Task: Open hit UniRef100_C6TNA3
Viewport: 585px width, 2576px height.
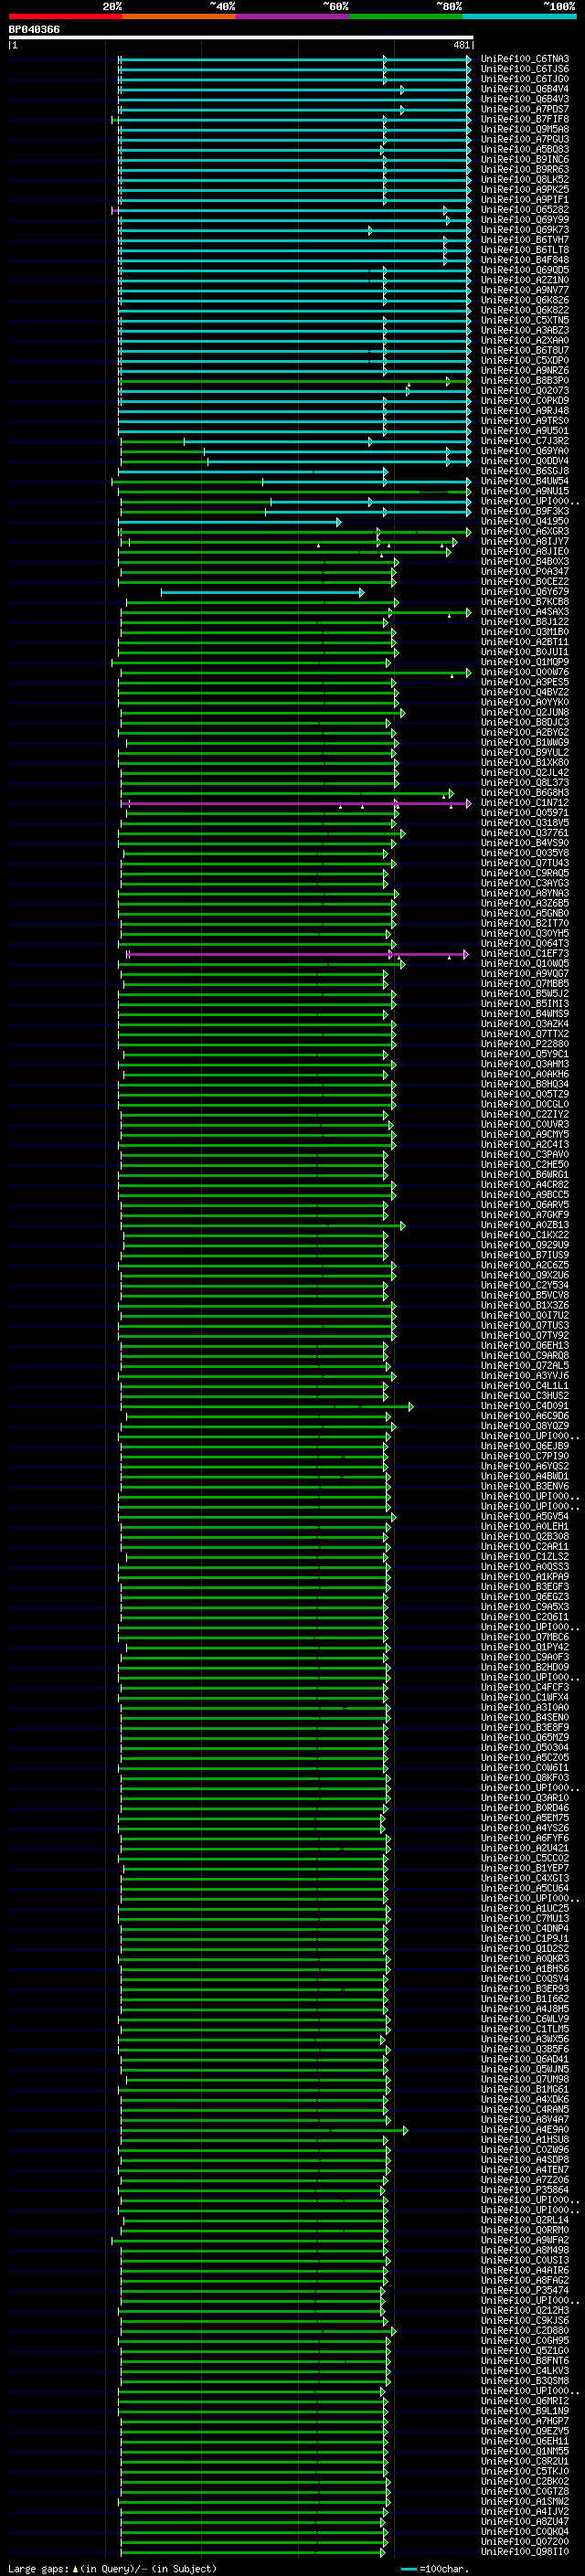Action: pos(525,59)
